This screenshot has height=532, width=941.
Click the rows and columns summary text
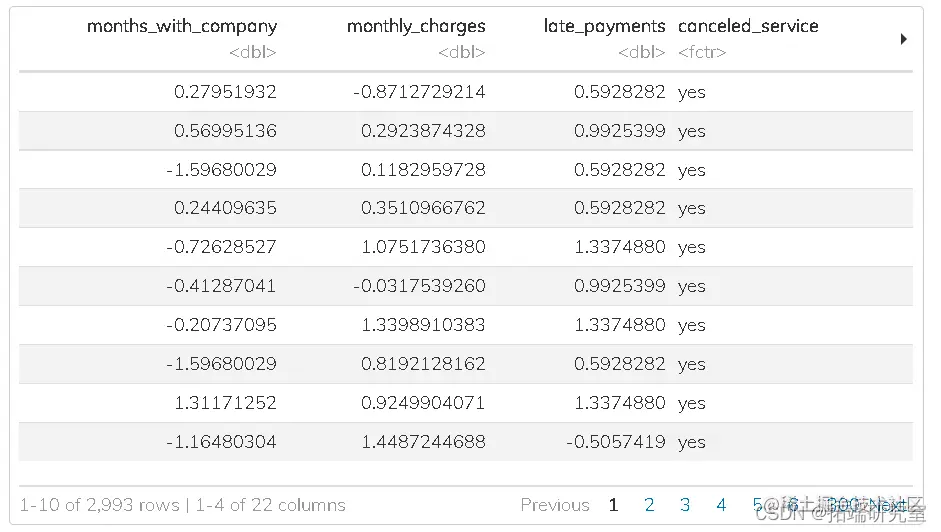182,505
